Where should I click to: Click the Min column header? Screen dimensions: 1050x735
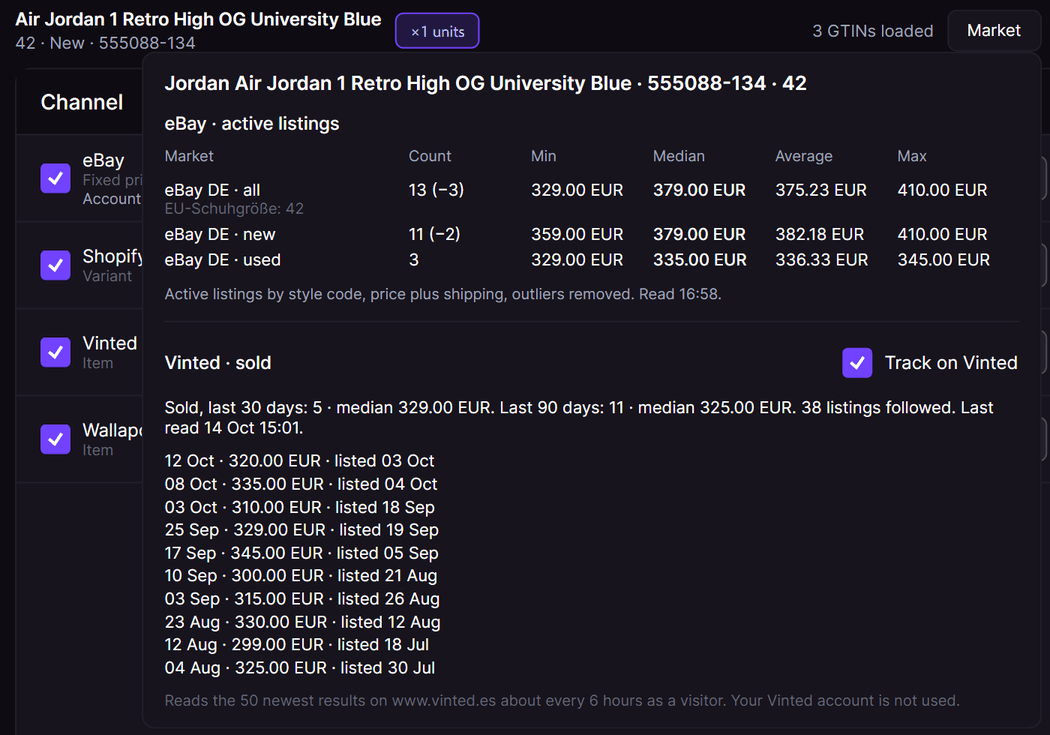point(544,156)
